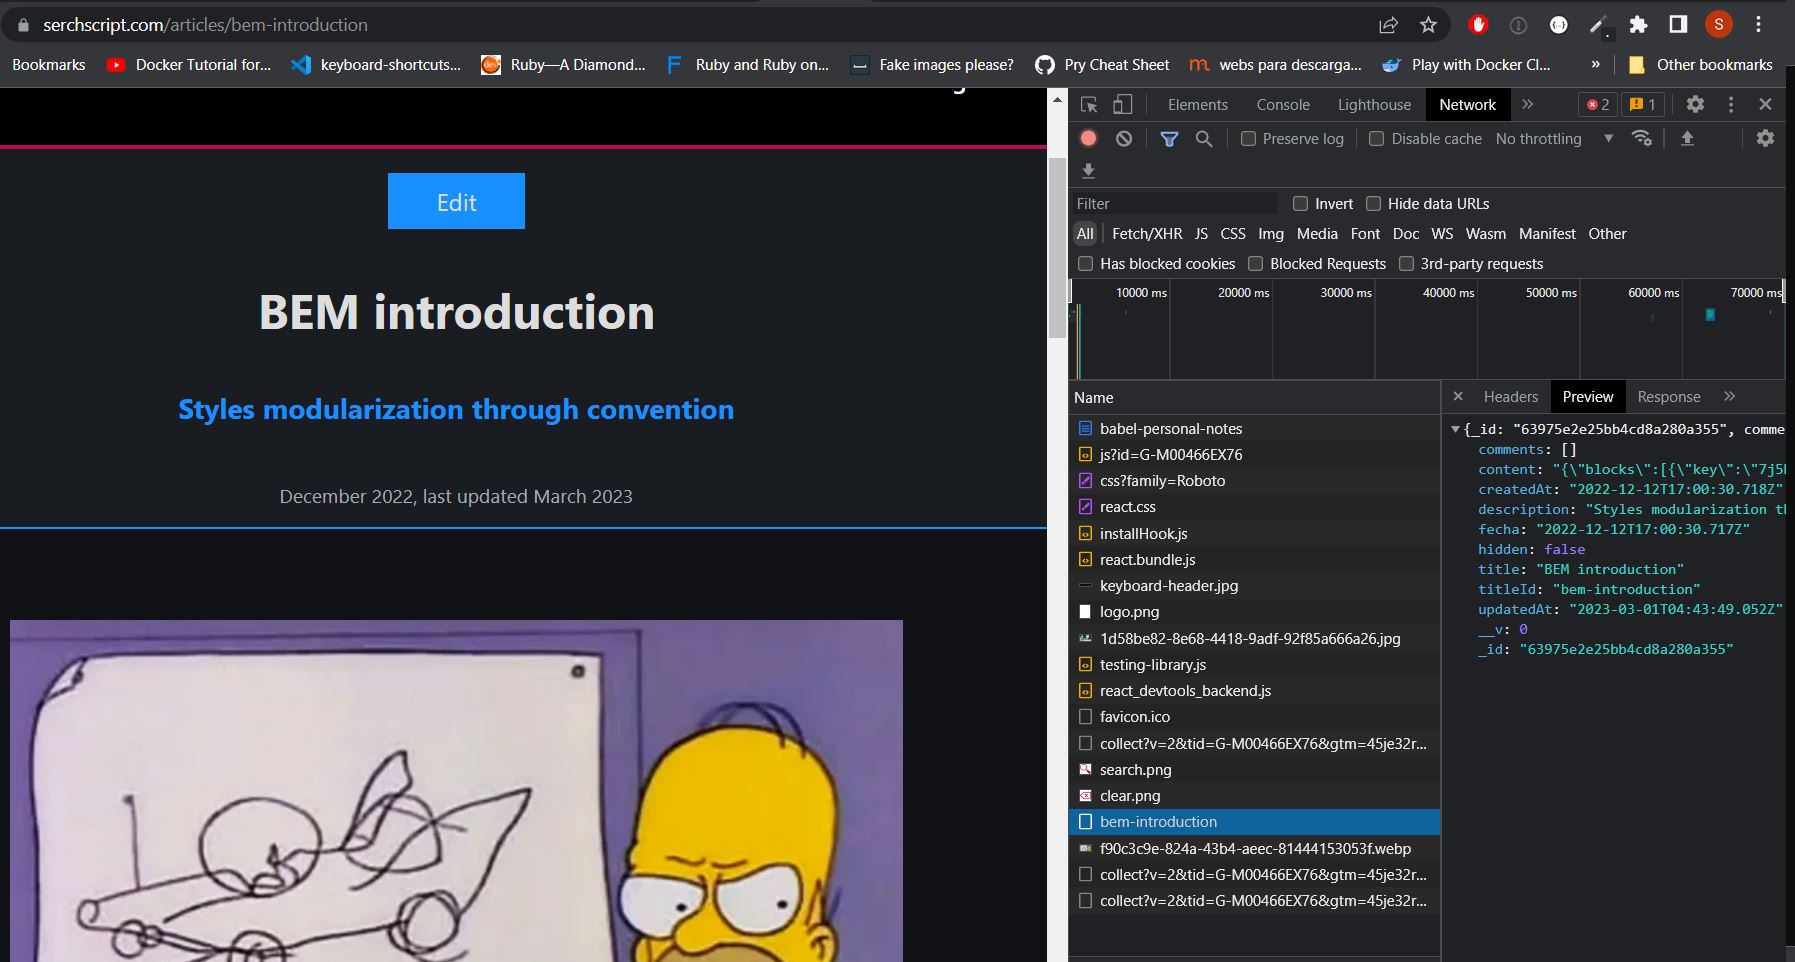Select react.bundle.js request row
The image size is (1795, 962).
pos(1254,560)
